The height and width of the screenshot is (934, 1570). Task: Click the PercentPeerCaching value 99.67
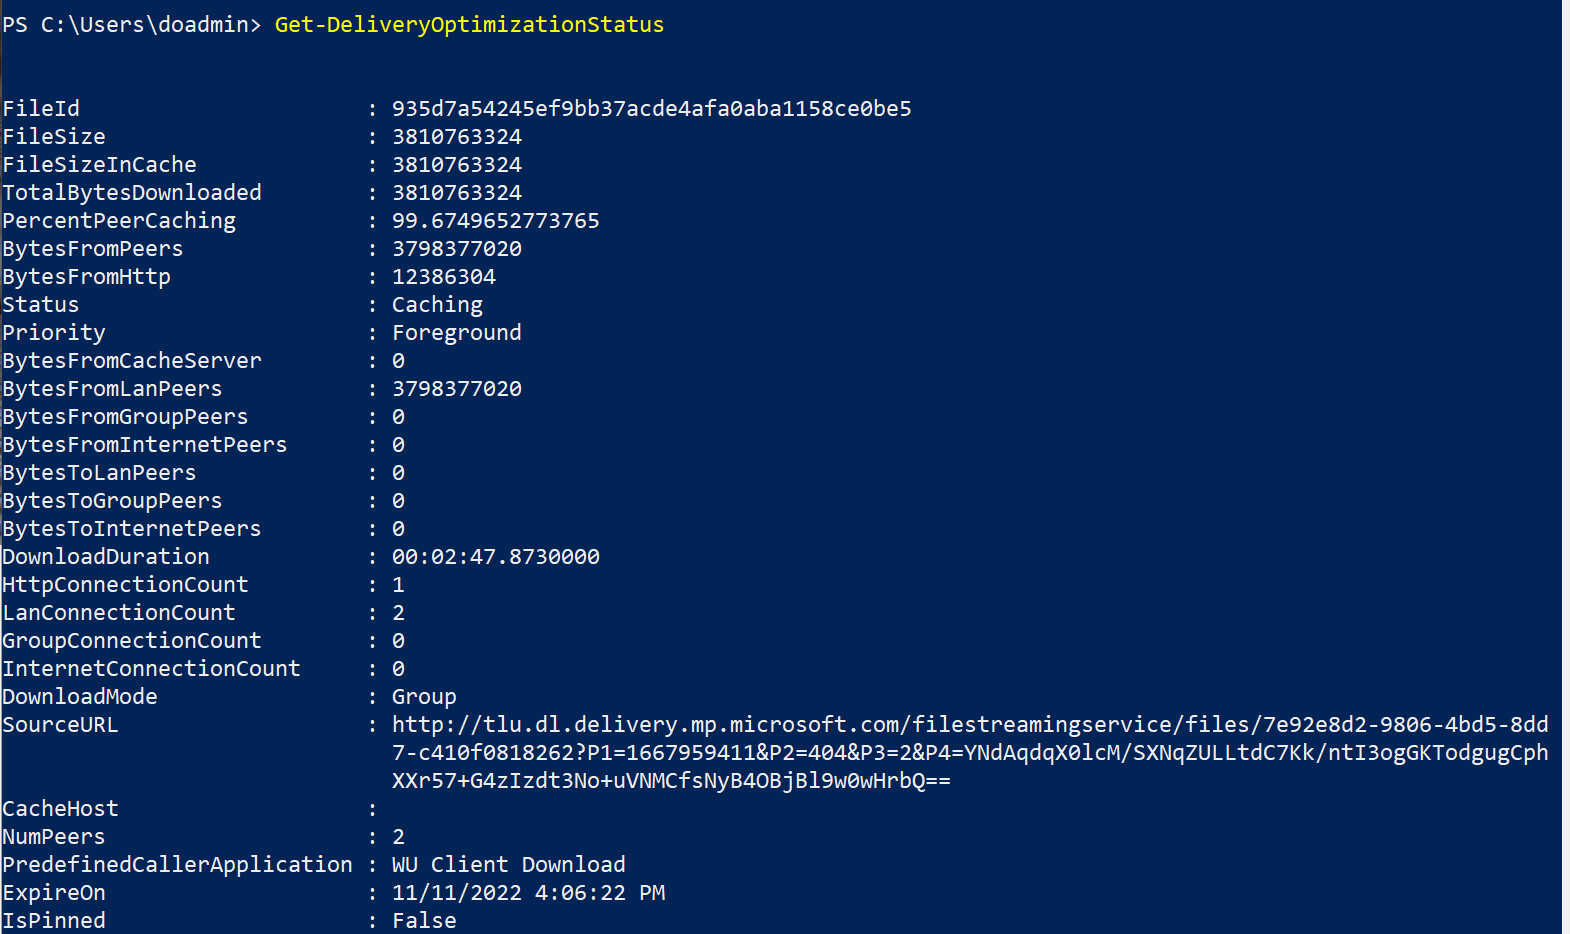pyautogui.click(x=495, y=221)
